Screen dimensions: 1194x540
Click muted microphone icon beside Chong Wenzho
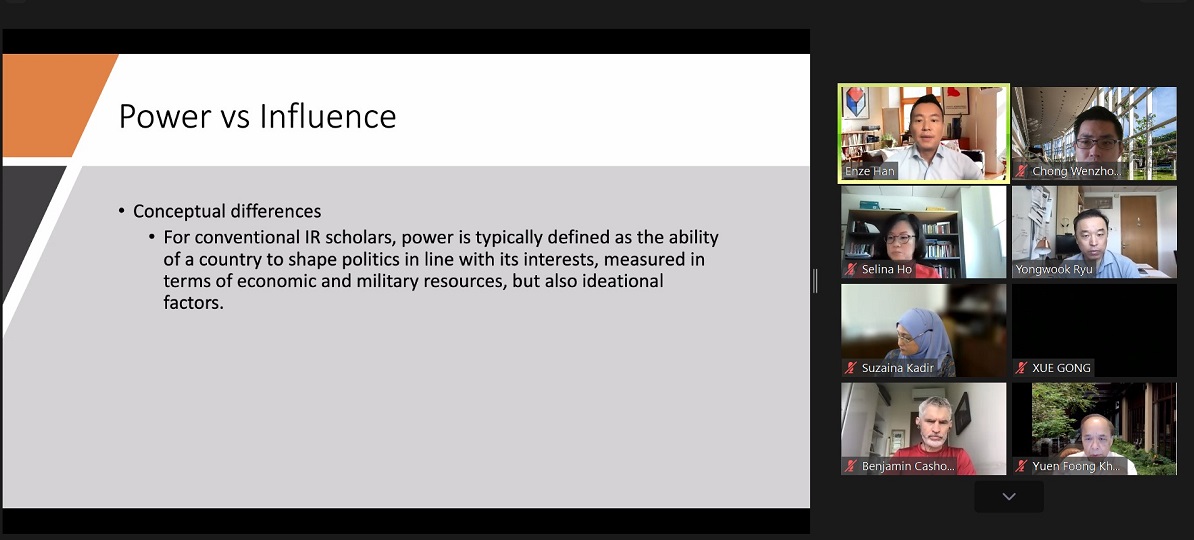(1022, 172)
